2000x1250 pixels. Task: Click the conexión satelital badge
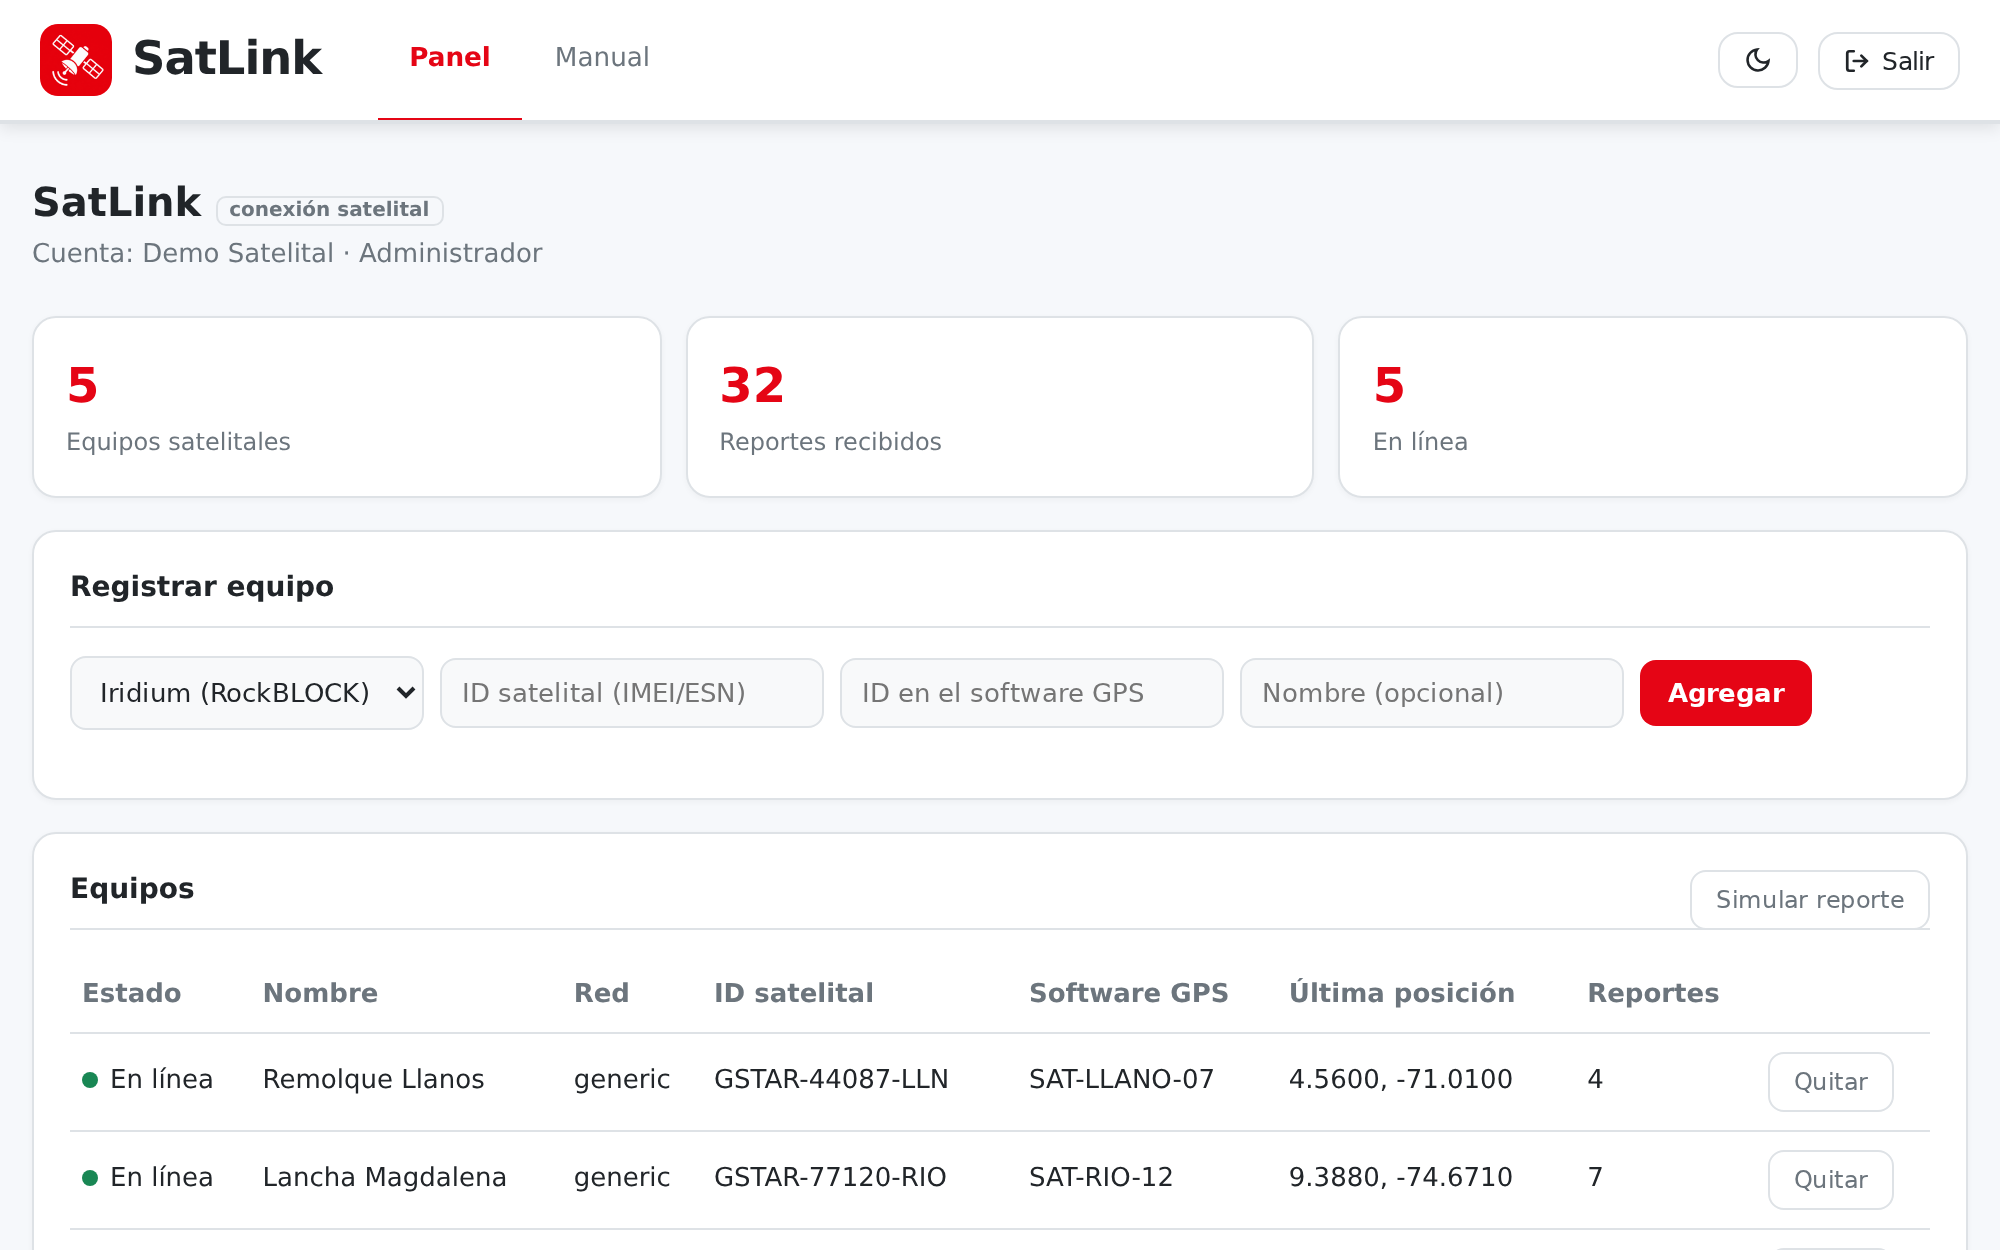point(329,210)
